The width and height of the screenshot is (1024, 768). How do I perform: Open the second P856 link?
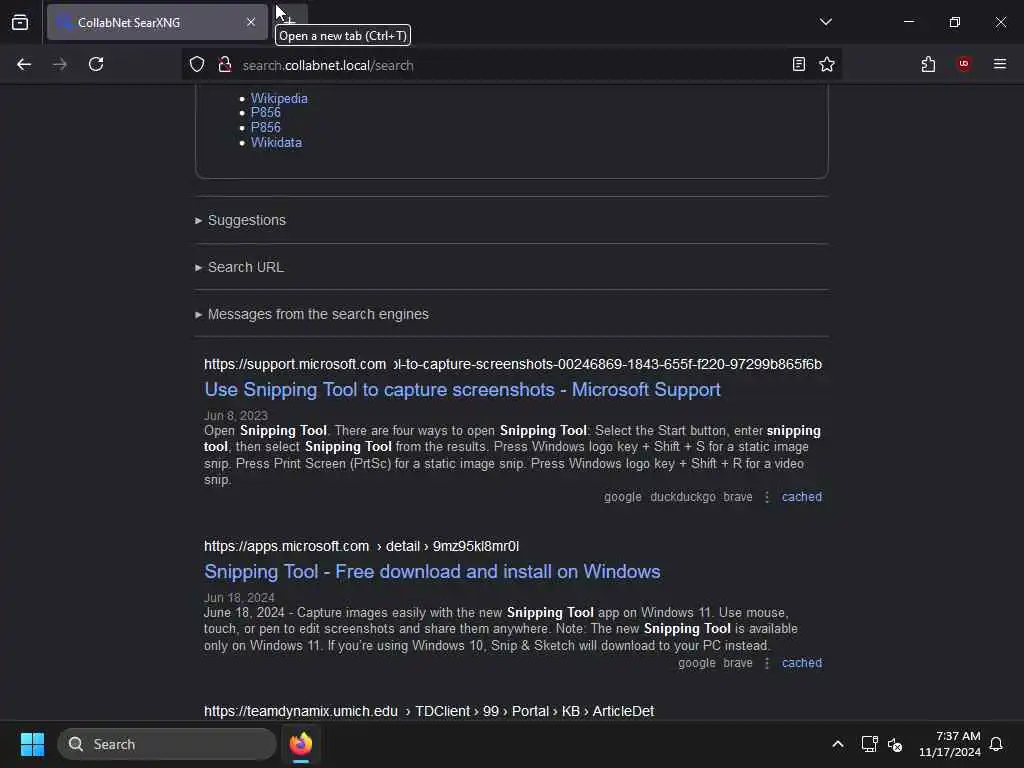(x=266, y=127)
